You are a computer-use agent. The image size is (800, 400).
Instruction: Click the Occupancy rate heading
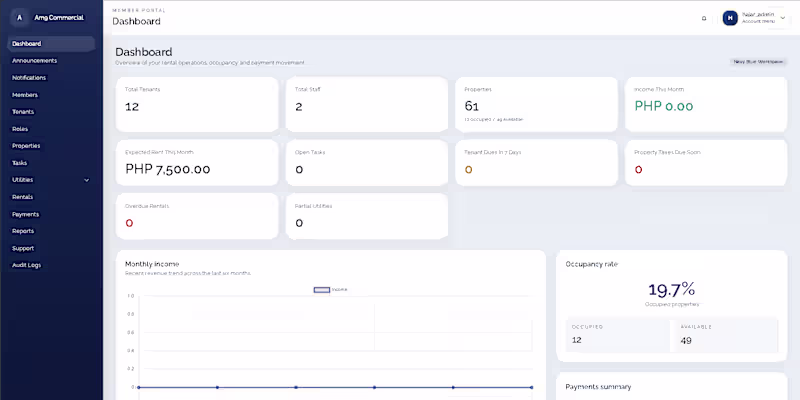591,264
